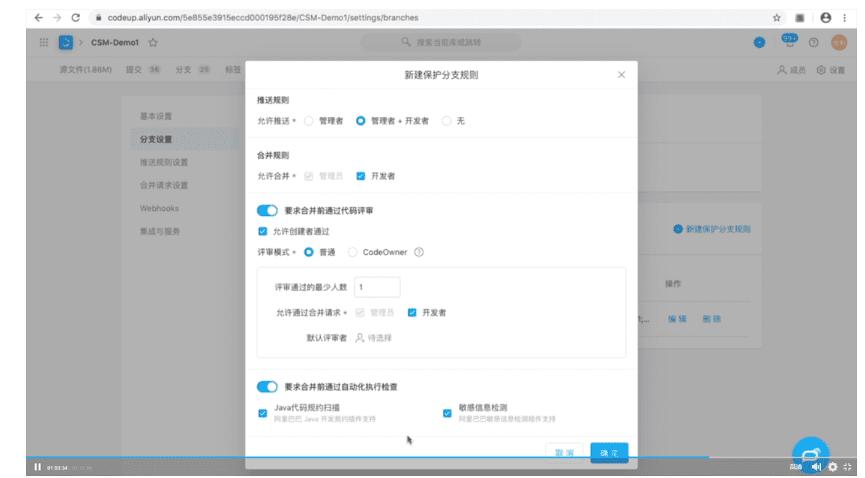Click the 确定 confirm button
The width and height of the screenshot is (865, 478).
[609, 453]
